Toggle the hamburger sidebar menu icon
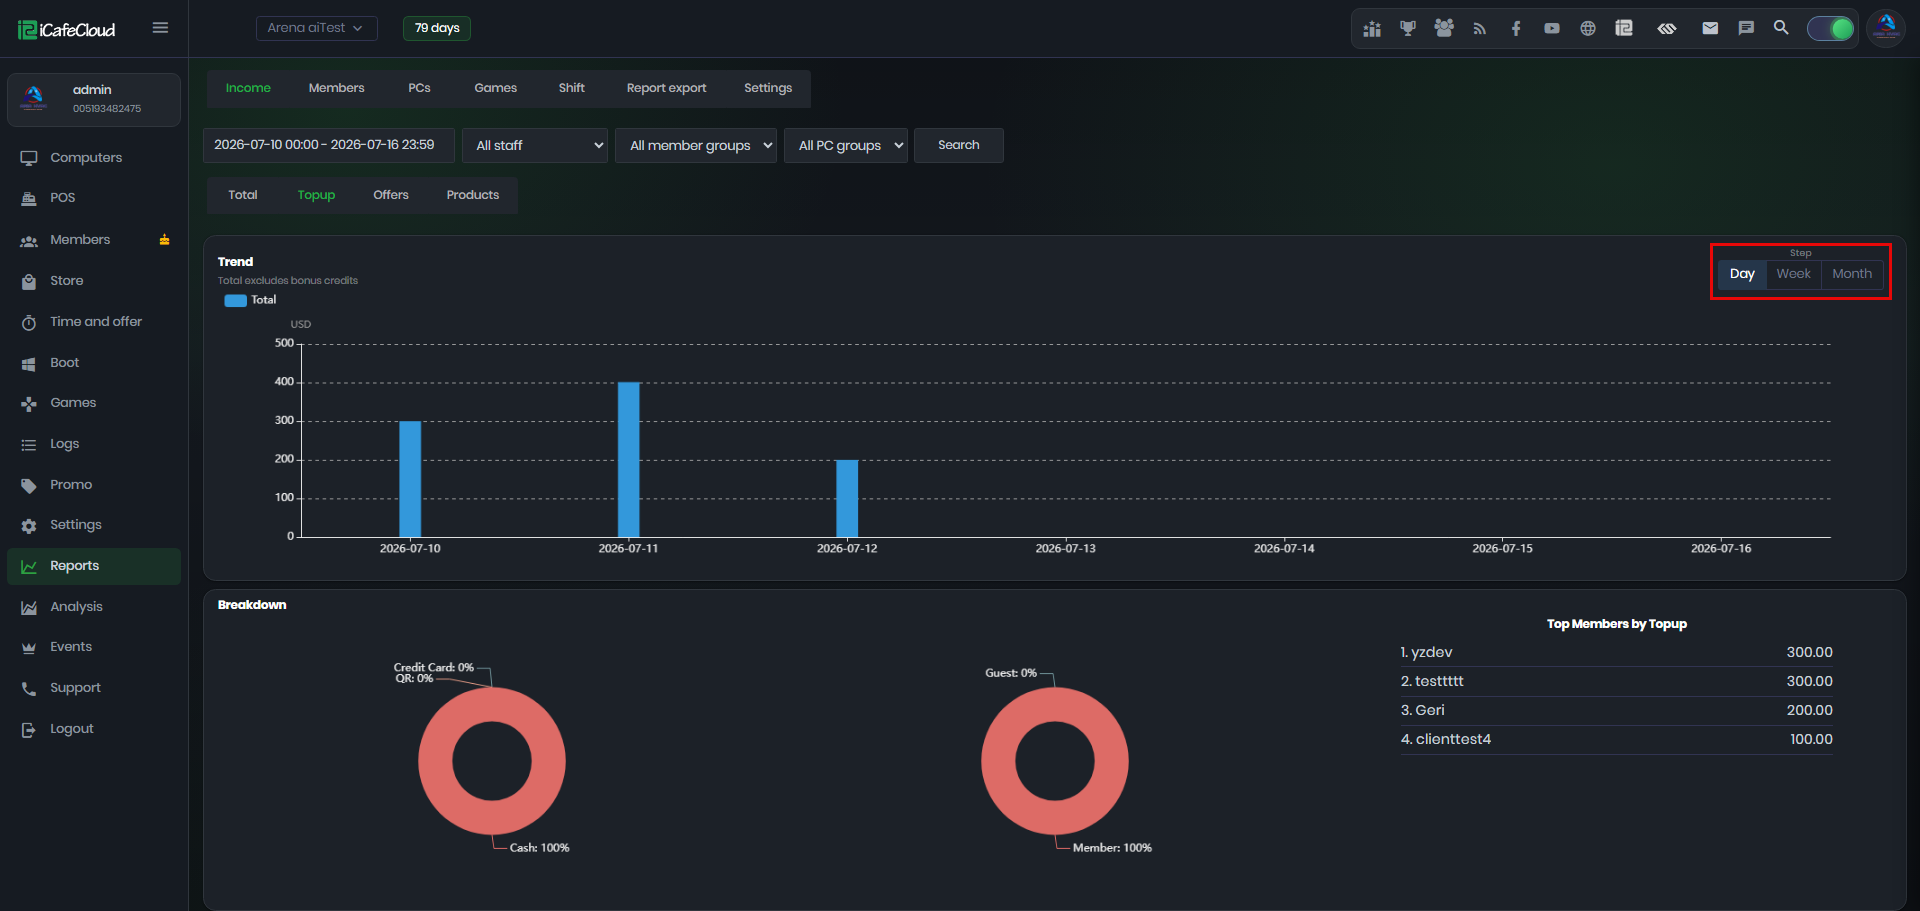Viewport: 1920px width, 911px height. [160, 28]
